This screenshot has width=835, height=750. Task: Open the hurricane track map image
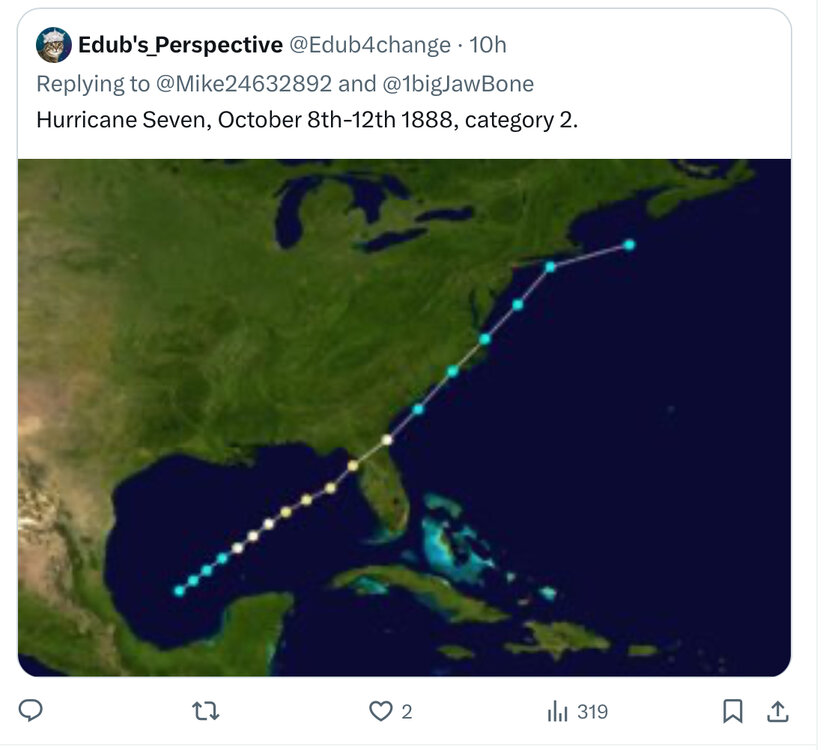coord(404,418)
